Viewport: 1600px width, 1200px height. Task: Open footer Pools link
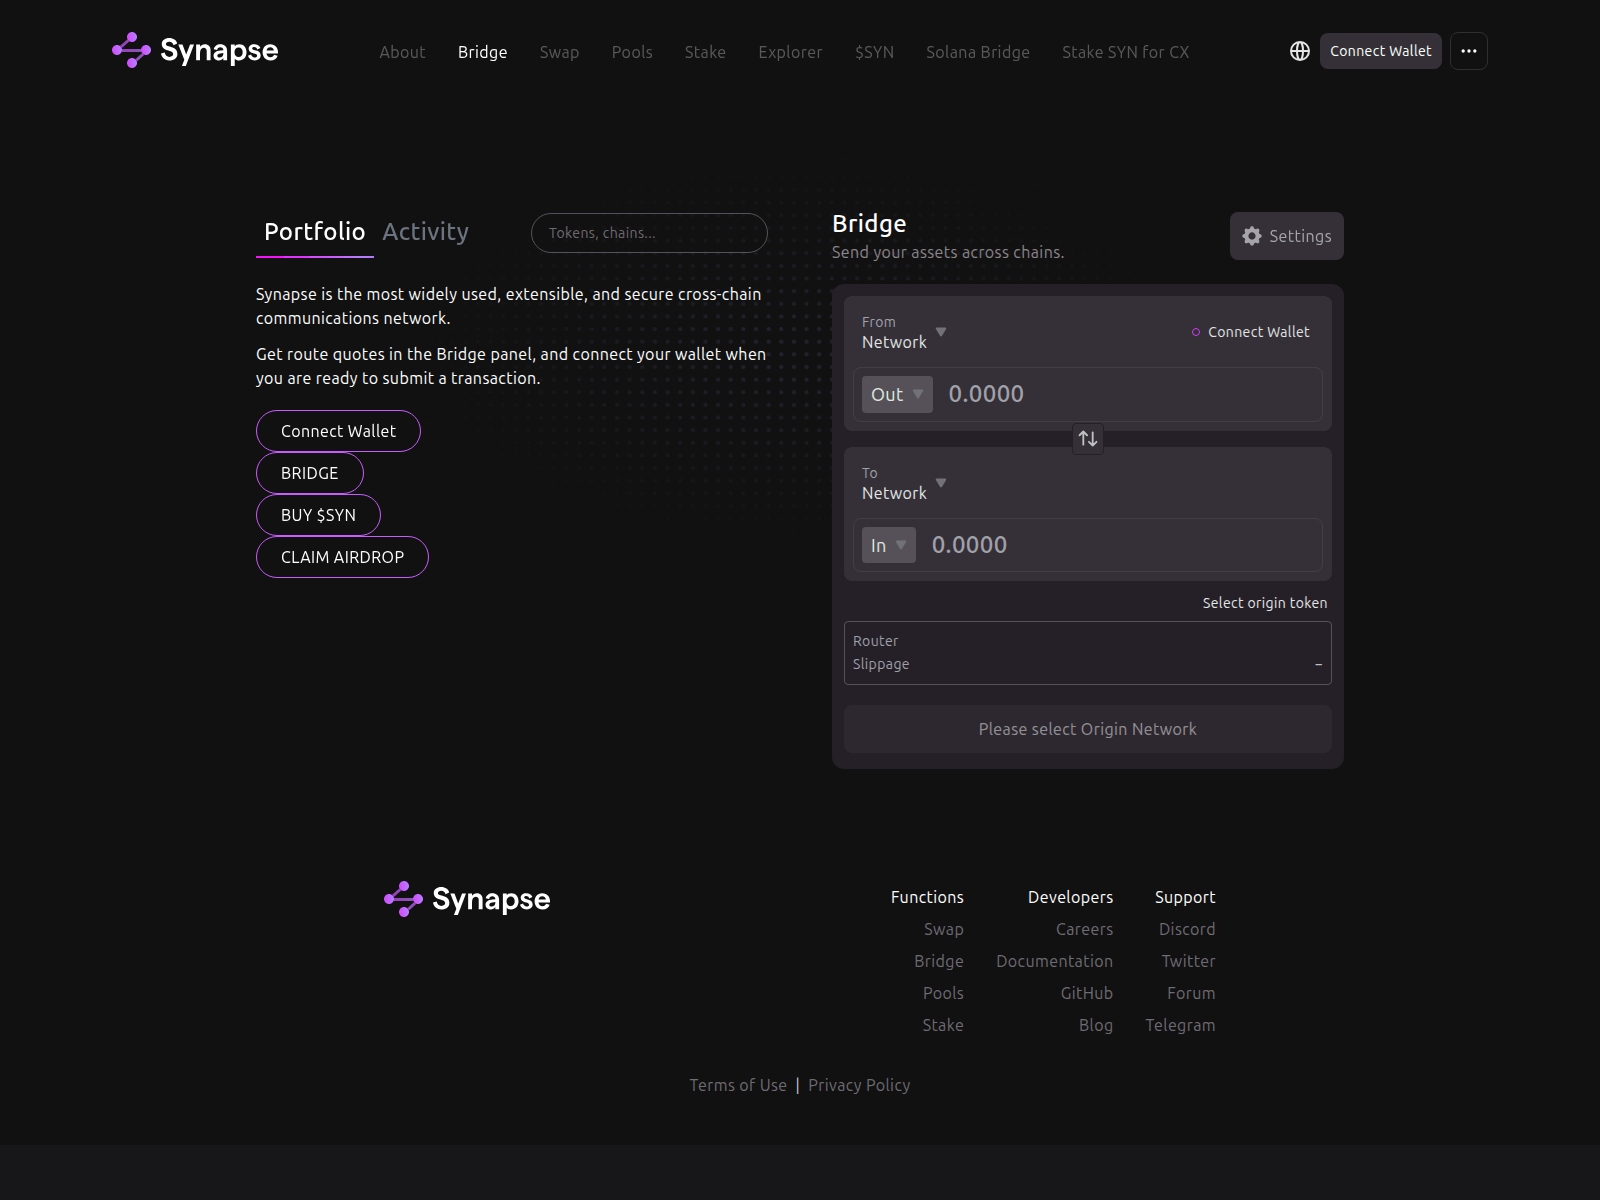(943, 993)
